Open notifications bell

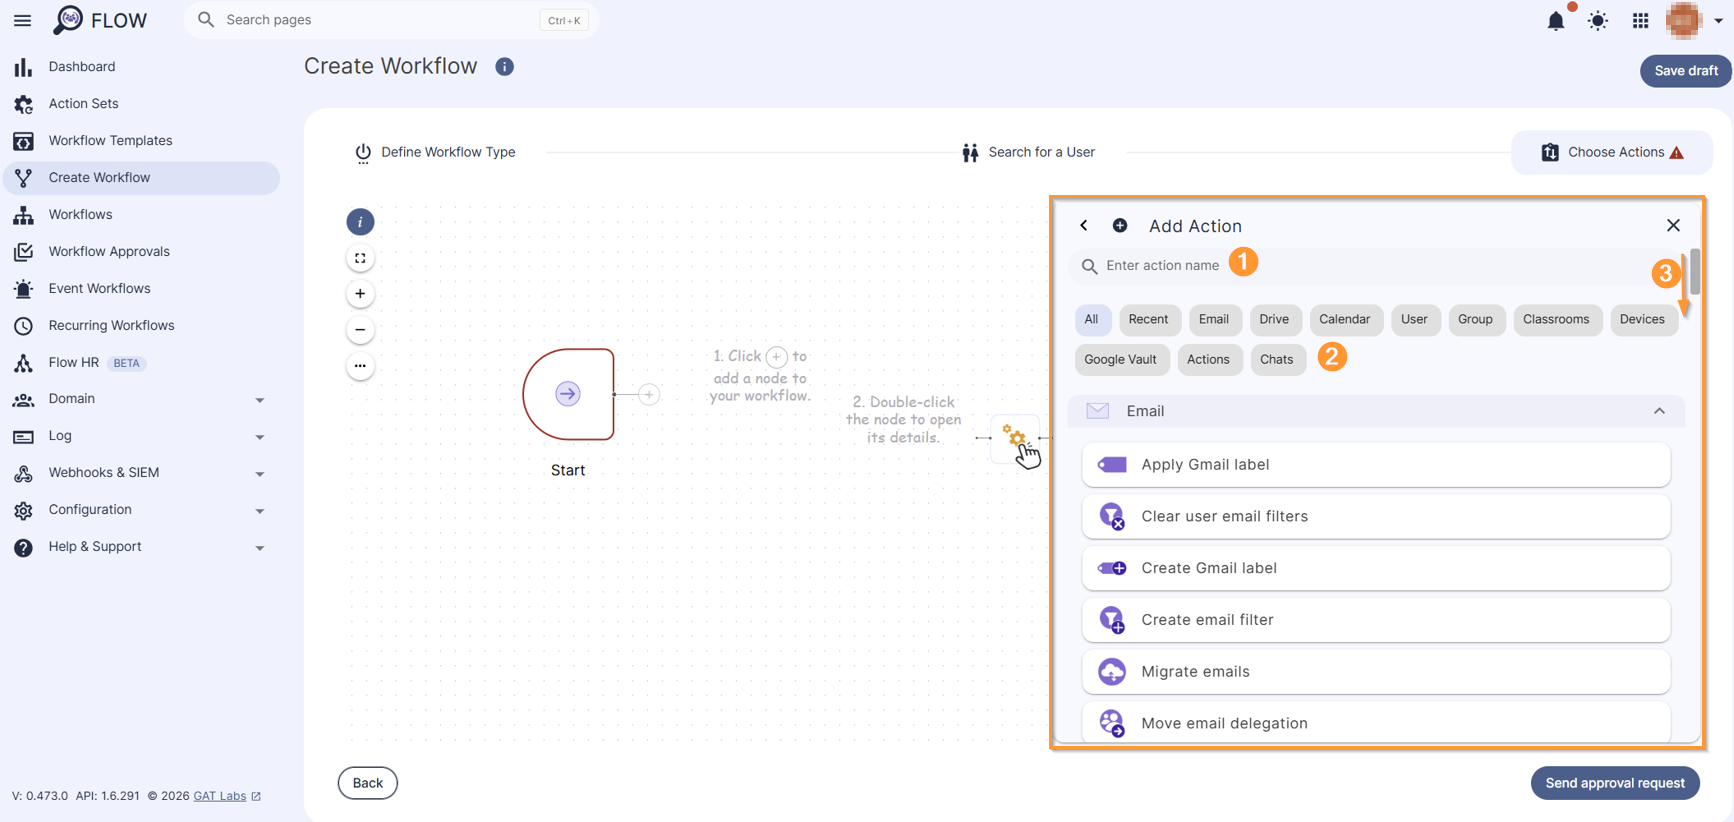[x=1556, y=21]
